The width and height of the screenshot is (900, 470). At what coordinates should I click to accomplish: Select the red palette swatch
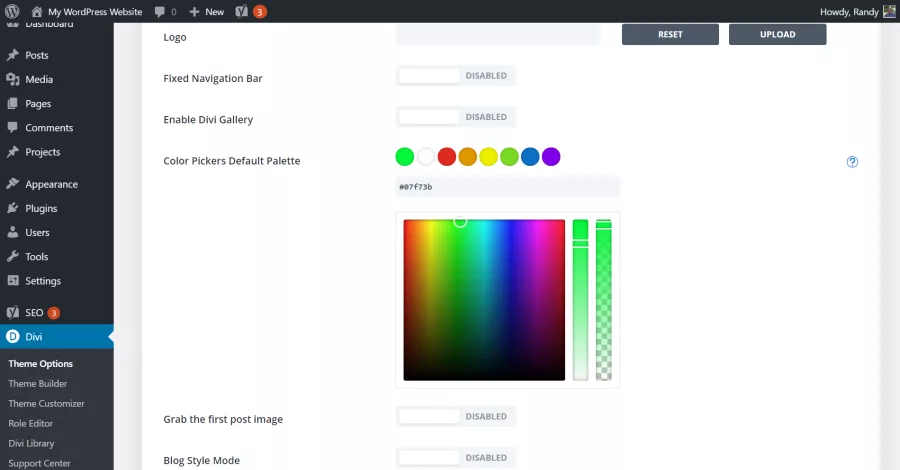(x=447, y=157)
